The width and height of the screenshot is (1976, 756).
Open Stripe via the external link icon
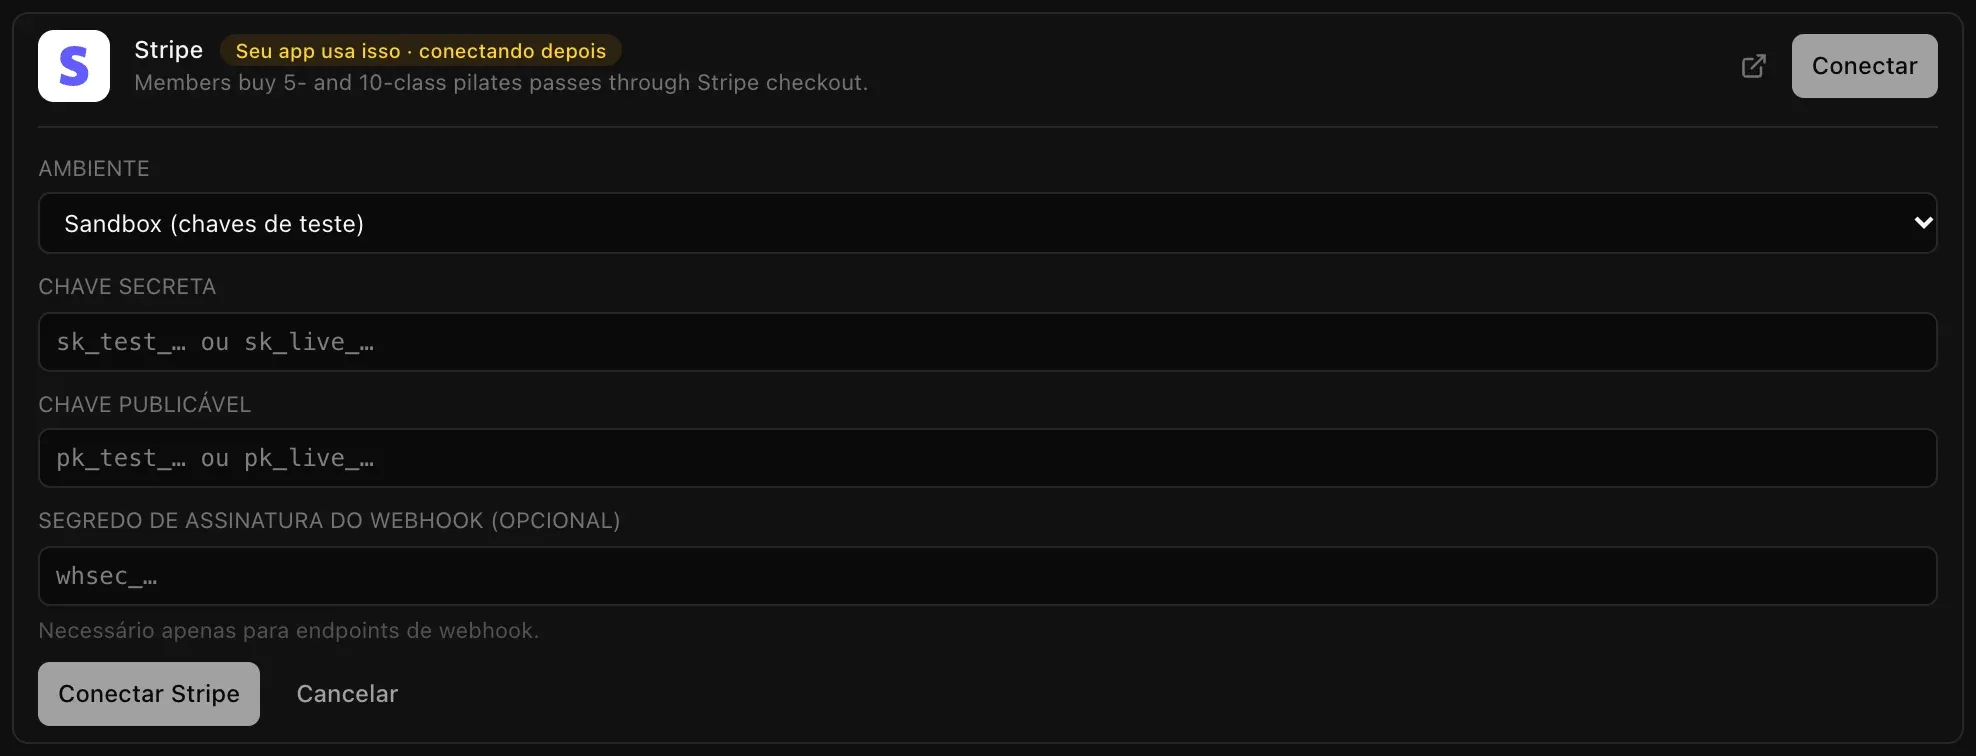coord(1754,66)
